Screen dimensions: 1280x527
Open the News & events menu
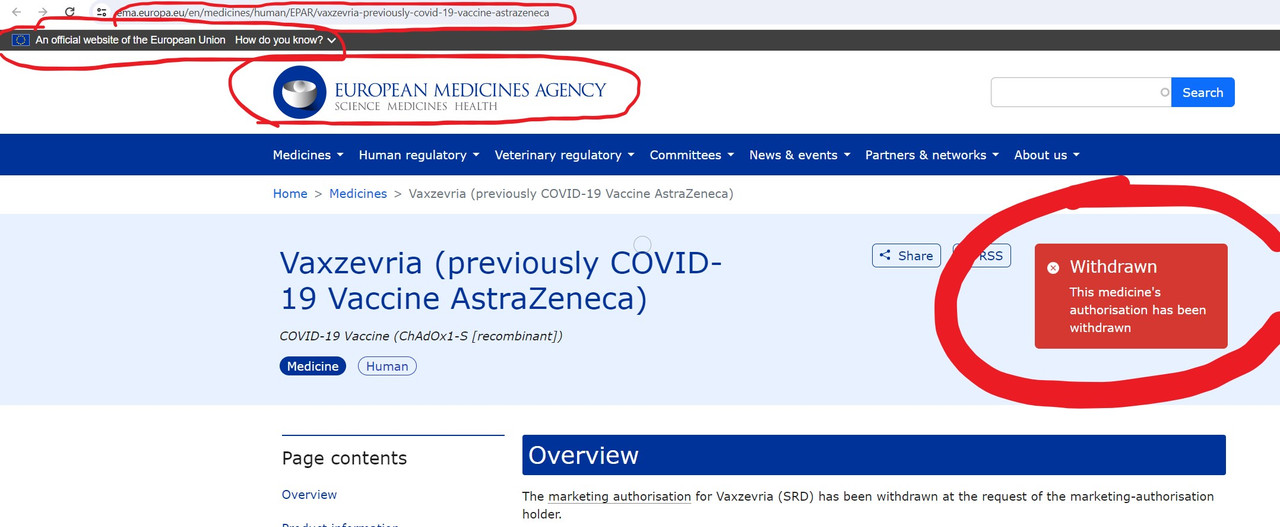pyautogui.click(x=800, y=155)
